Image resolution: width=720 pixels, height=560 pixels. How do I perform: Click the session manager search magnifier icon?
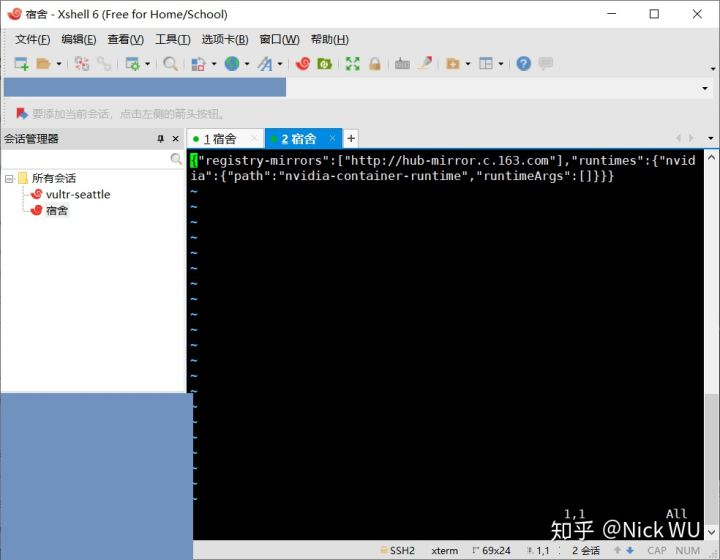176,159
